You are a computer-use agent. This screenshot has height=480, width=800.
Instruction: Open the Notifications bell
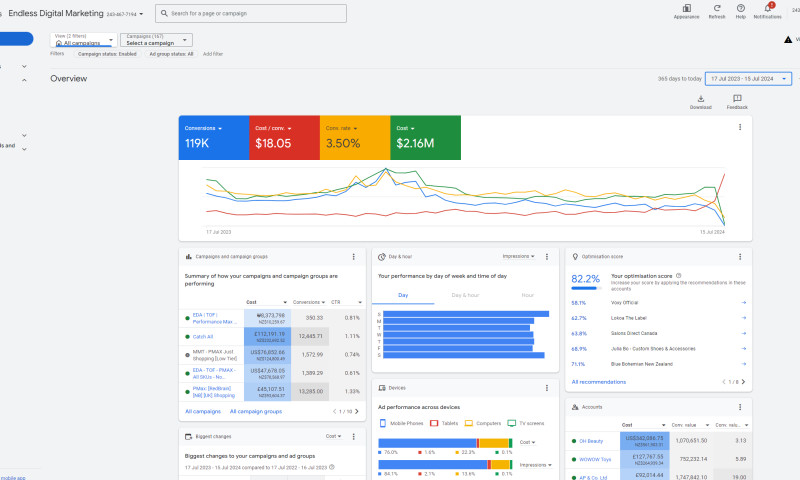pyautogui.click(x=767, y=10)
